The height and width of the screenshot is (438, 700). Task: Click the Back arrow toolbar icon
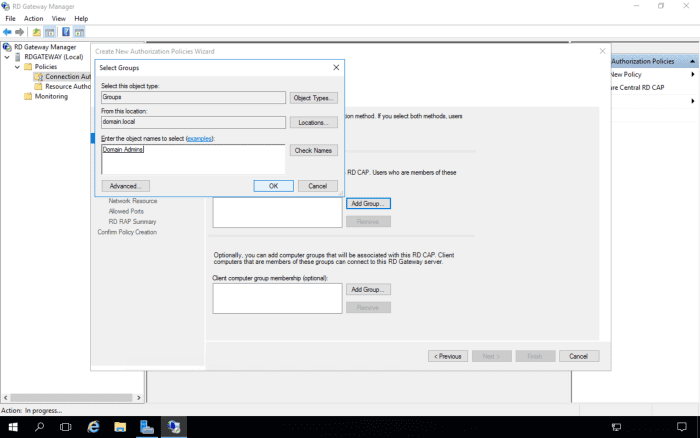7,32
